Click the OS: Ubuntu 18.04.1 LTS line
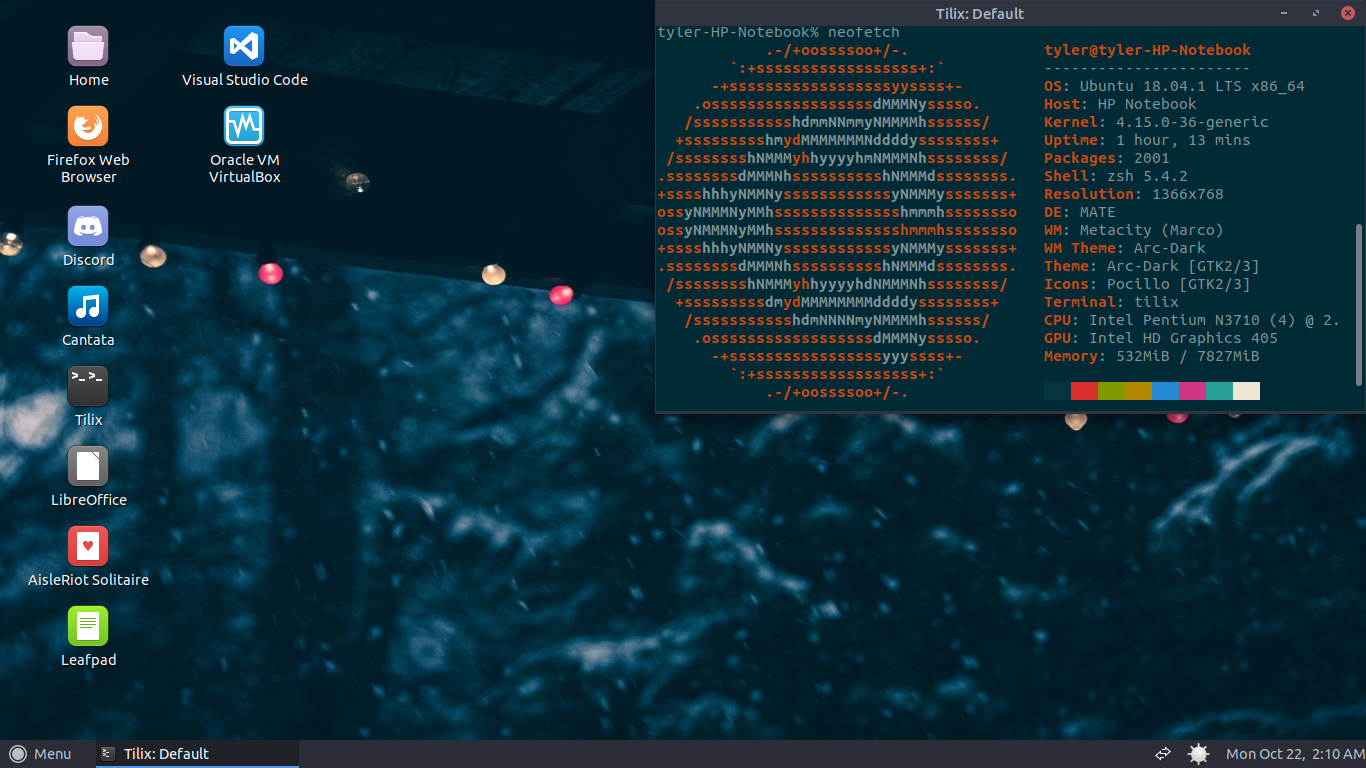 (x=1174, y=86)
